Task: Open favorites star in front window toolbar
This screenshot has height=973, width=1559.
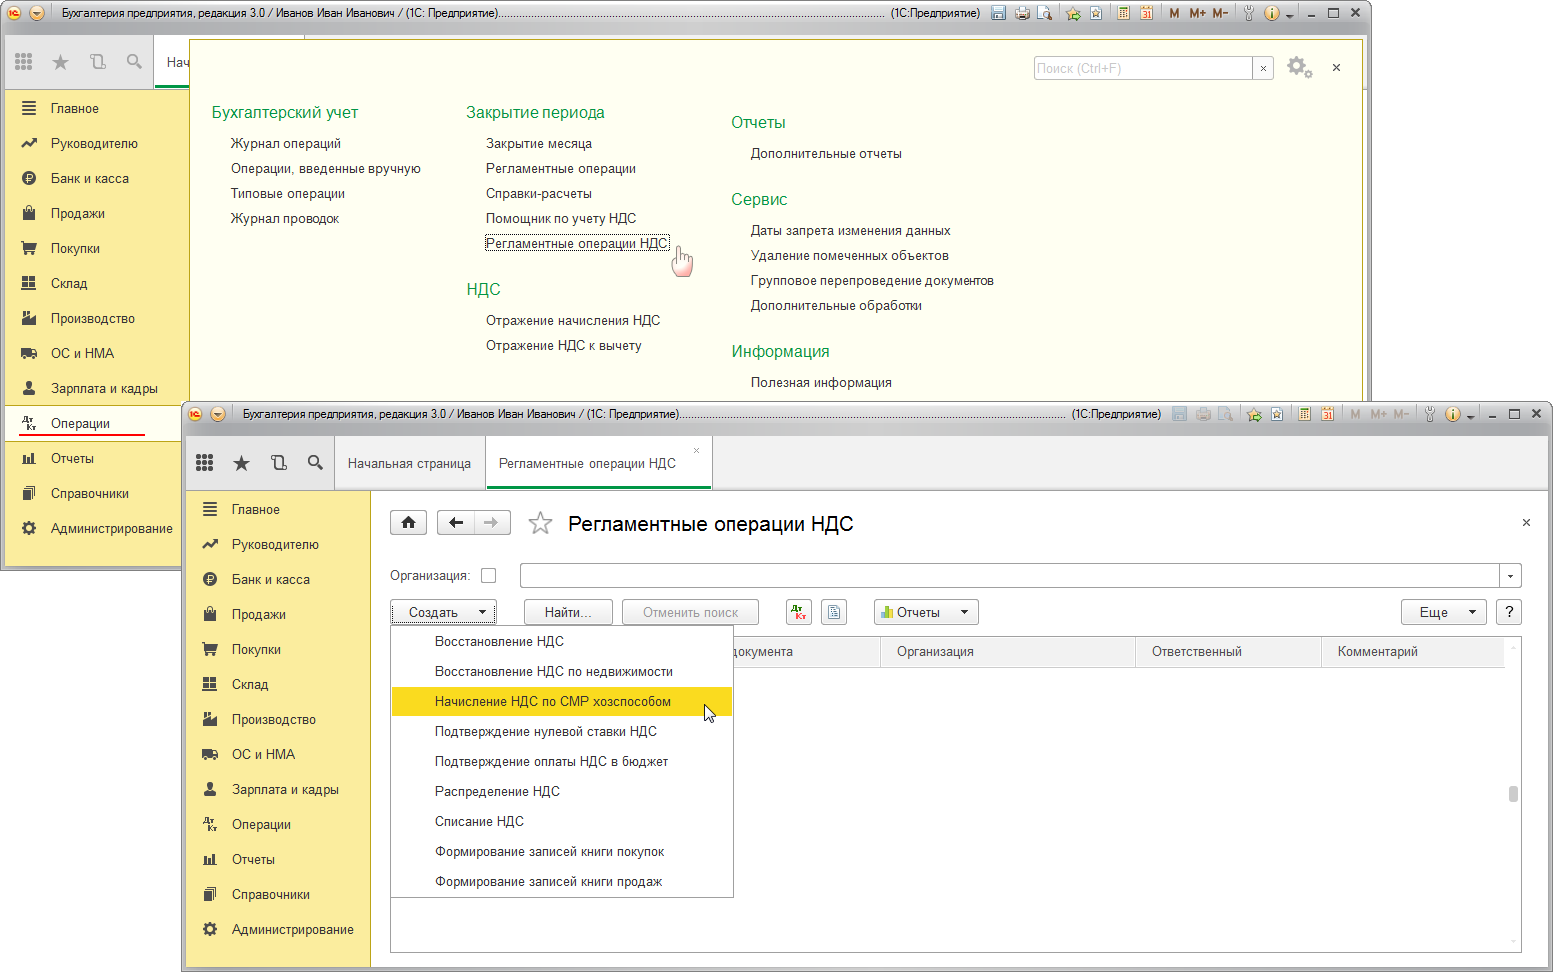Action: point(242,463)
